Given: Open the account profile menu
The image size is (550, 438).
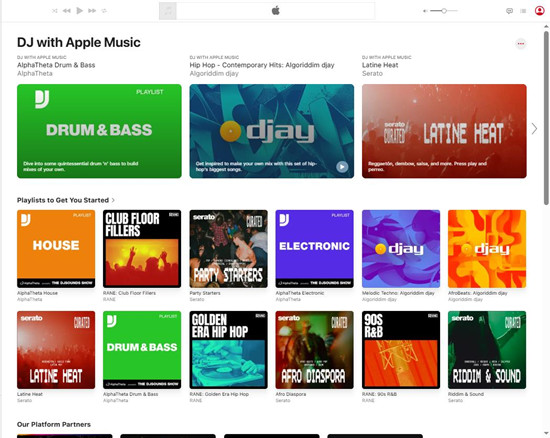Looking at the screenshot, I should coord(539,11).
